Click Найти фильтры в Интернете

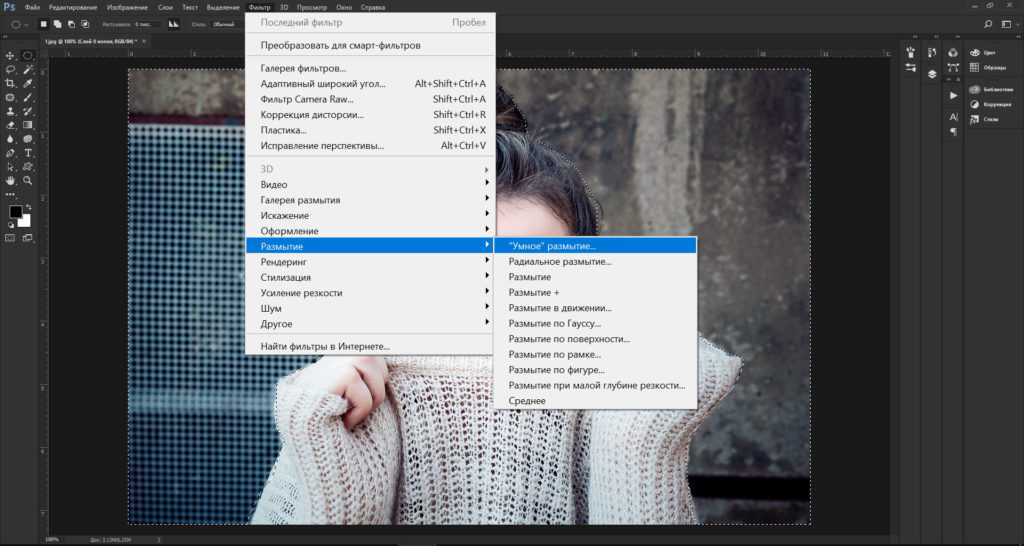(x=370, y=347)
